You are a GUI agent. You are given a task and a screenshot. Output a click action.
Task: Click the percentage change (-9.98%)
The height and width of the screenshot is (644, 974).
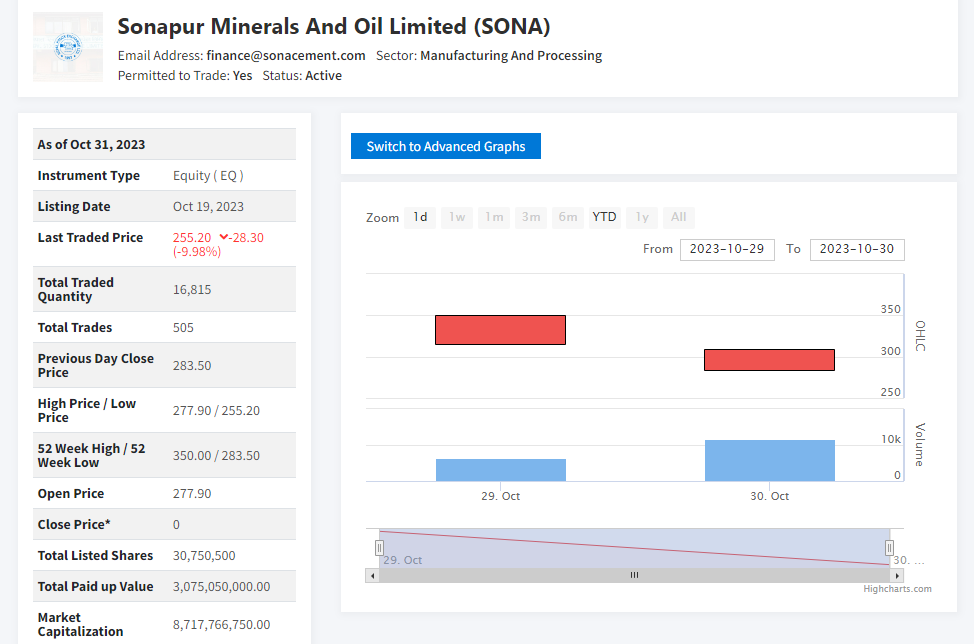(197, 252)
